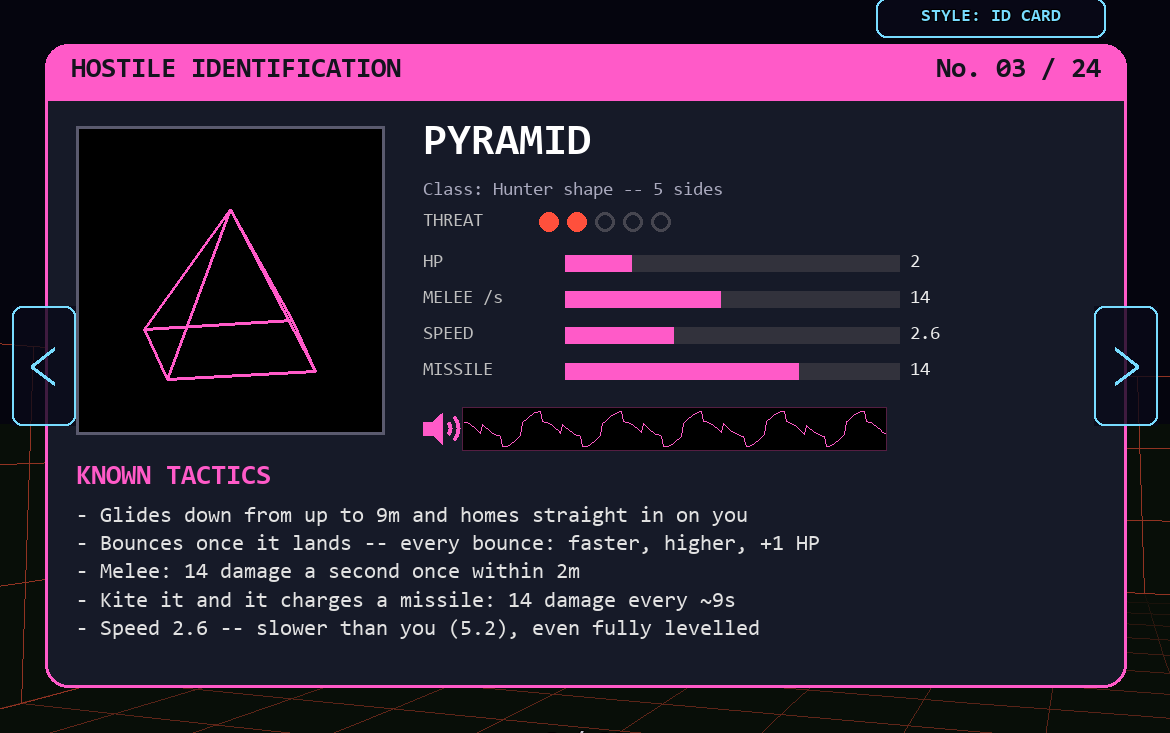Click the second filled threat dot
The image size is (1170, 733).
click(577, 222)
